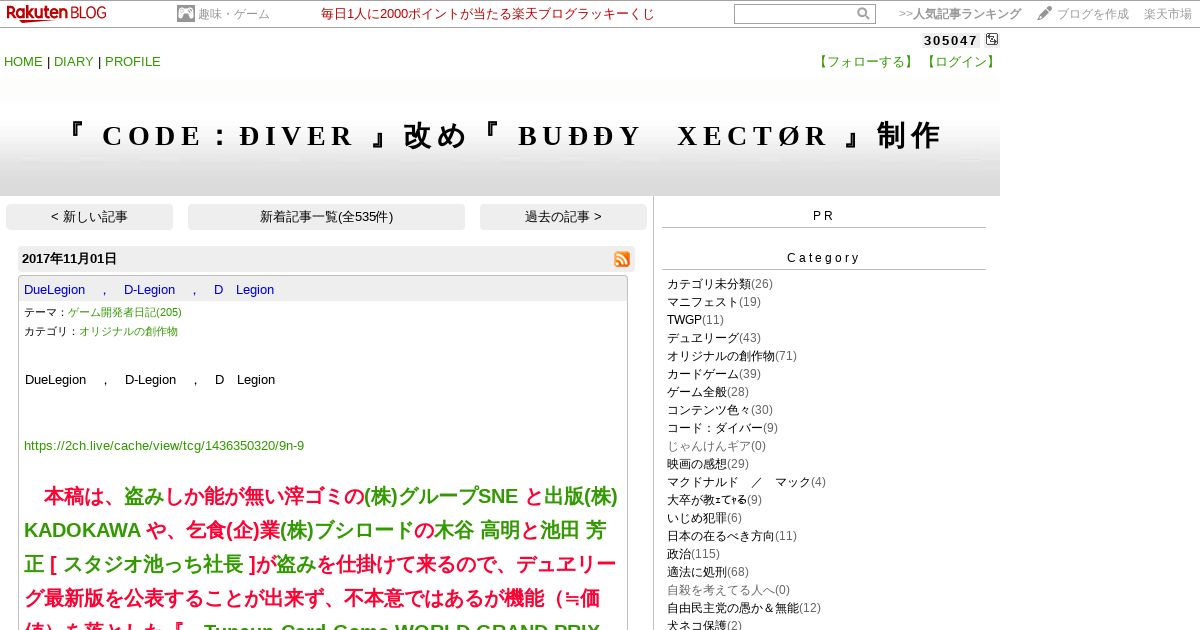Image resolution: width=1200 pixels, height=630 pixels.
Task: Go to 楽天市場 link
Action: (1168, 14)
